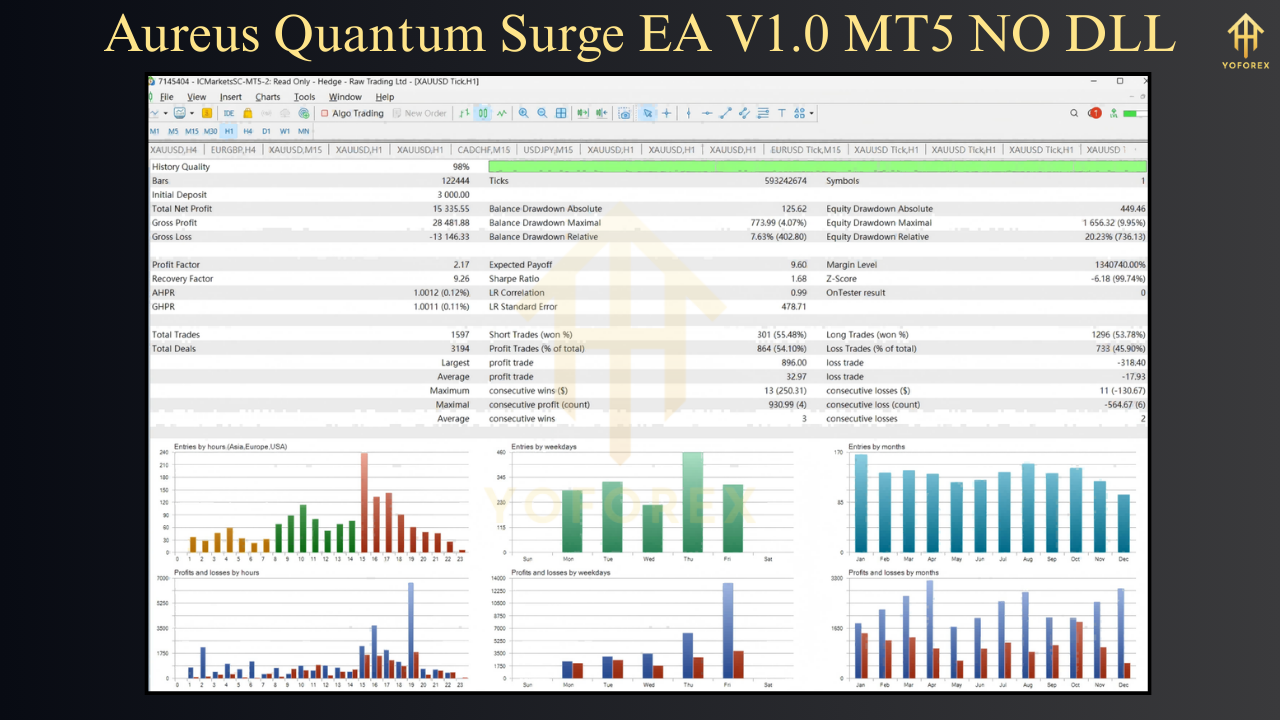Click the Zoom Out magnifier icon
Screen dimensions: 1280x720
541,113
